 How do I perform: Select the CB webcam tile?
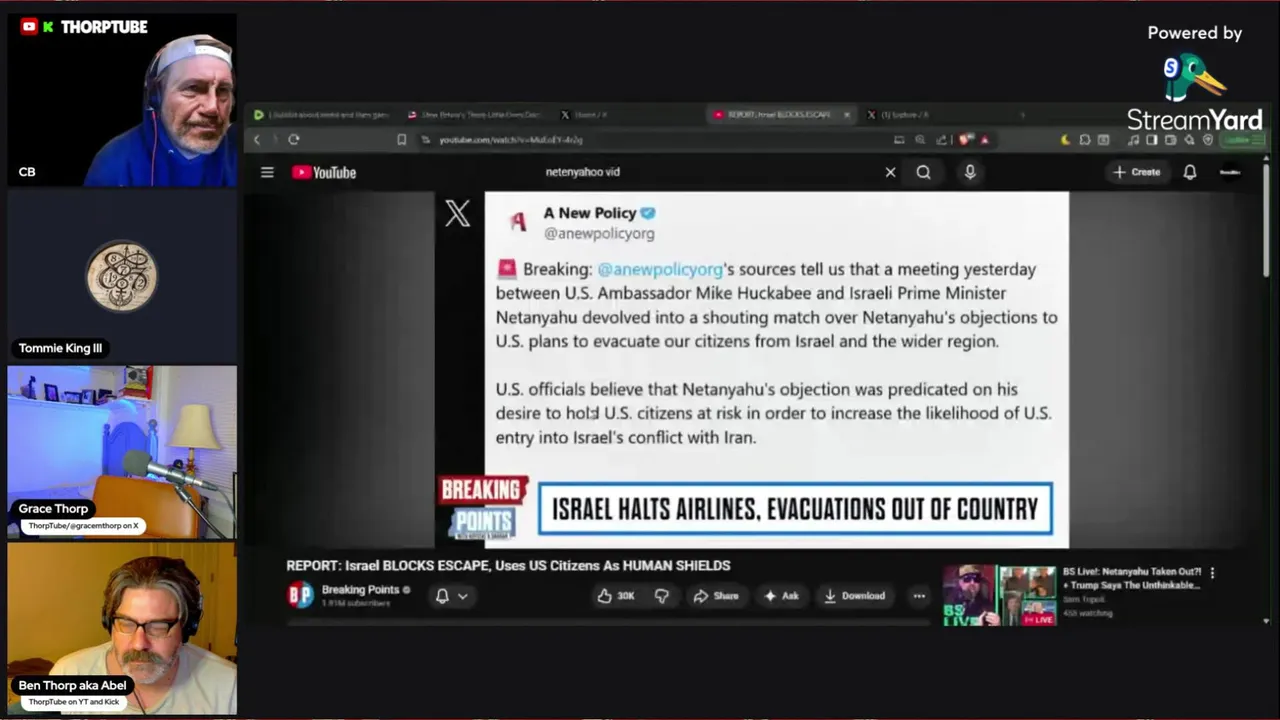tap(122, 99)
